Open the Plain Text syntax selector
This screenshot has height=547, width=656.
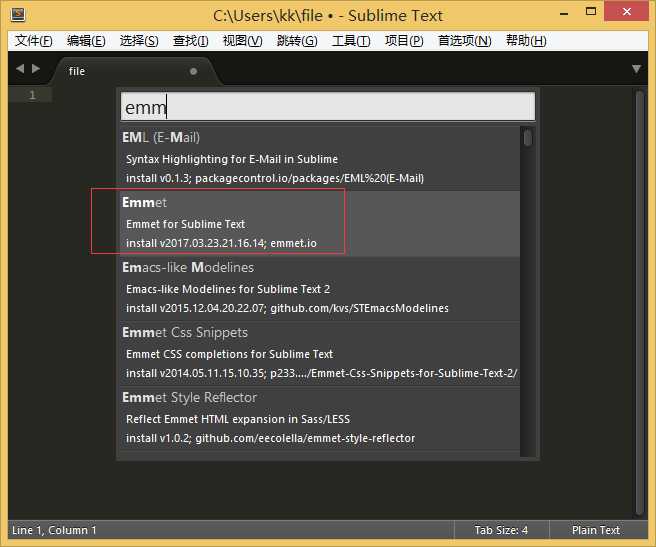(596, 530)
